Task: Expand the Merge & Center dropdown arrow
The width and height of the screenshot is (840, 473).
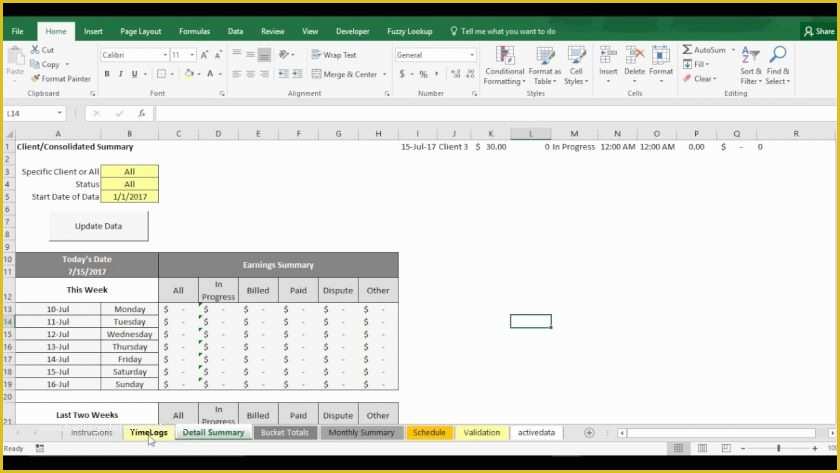Action: [x=385, y=74]
